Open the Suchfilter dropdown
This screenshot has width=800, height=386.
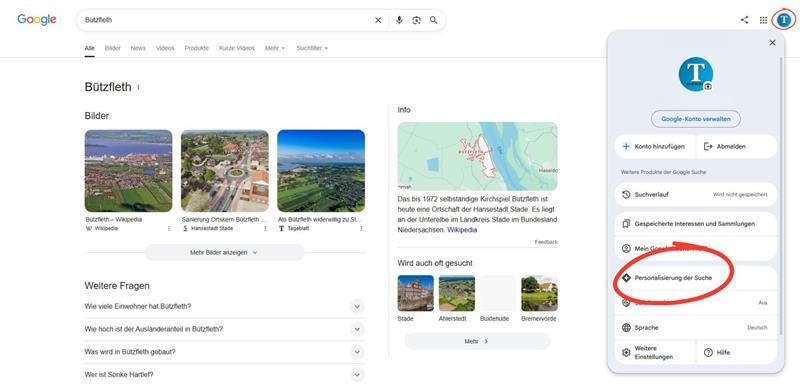312,48
